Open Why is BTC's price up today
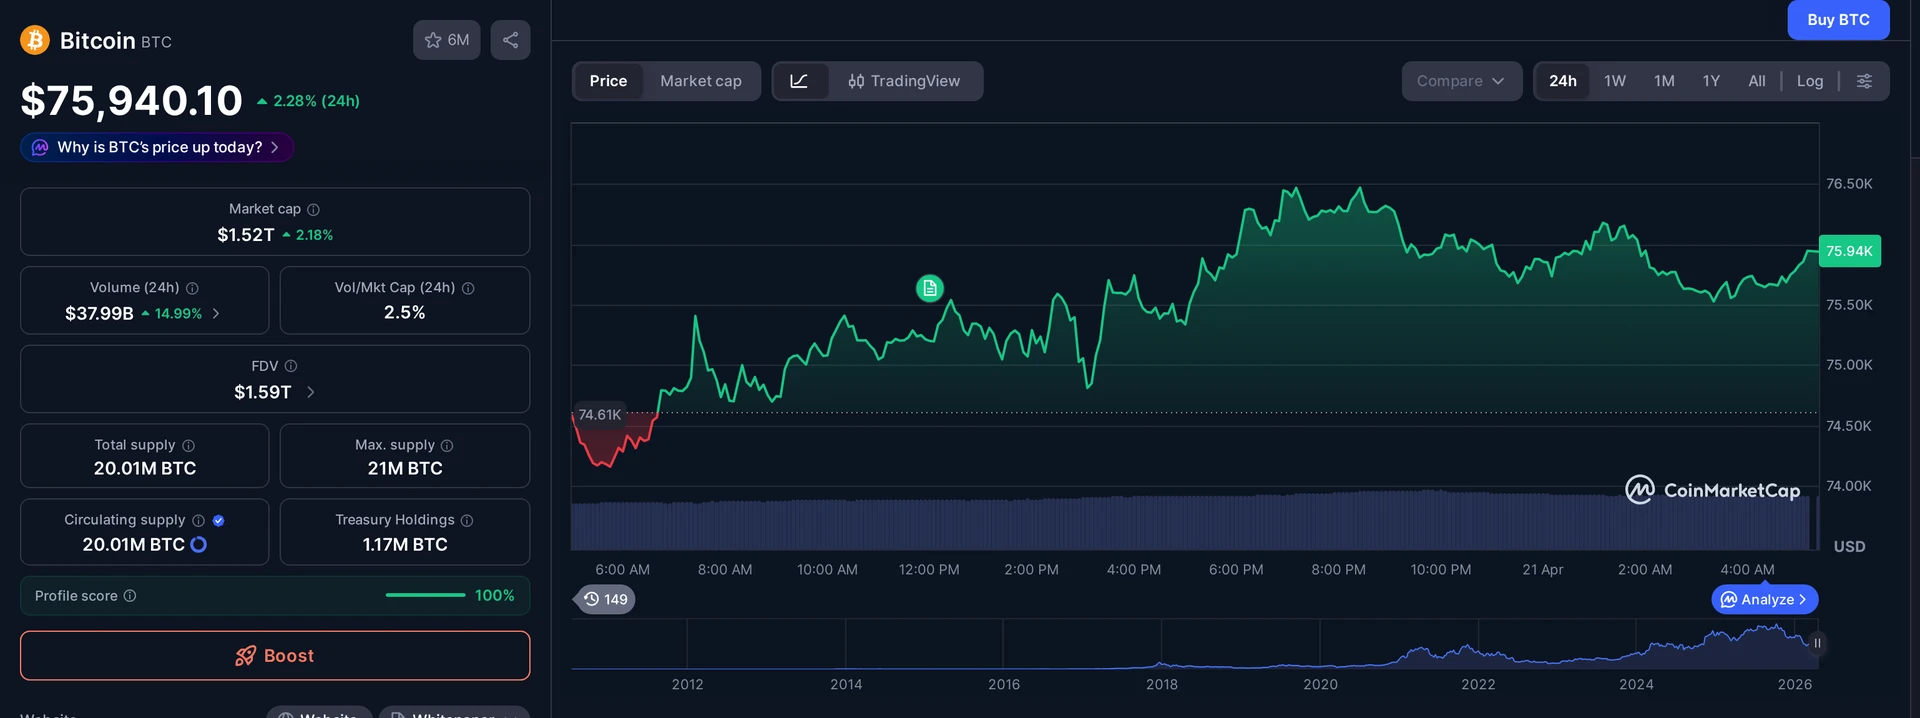This screenshot has width=1920, height=718. [157, 147]
